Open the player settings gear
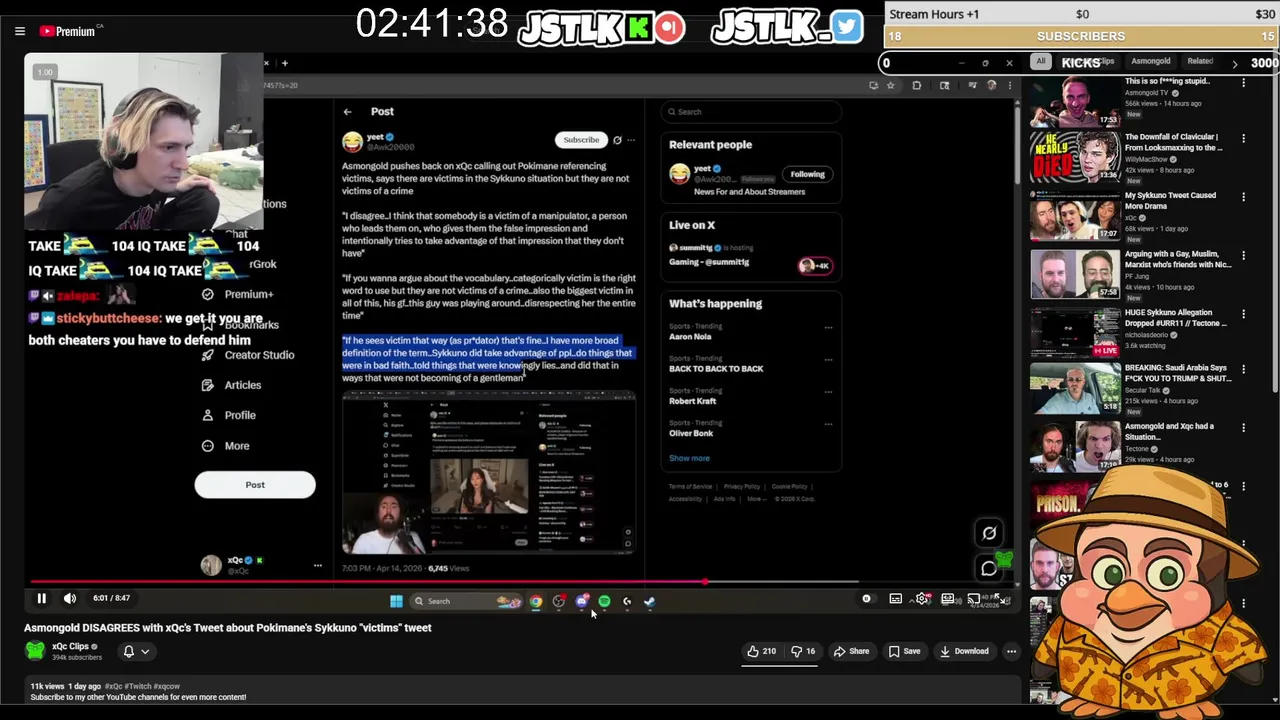Viewport: 1280px width, 720px height. [922, 598]
